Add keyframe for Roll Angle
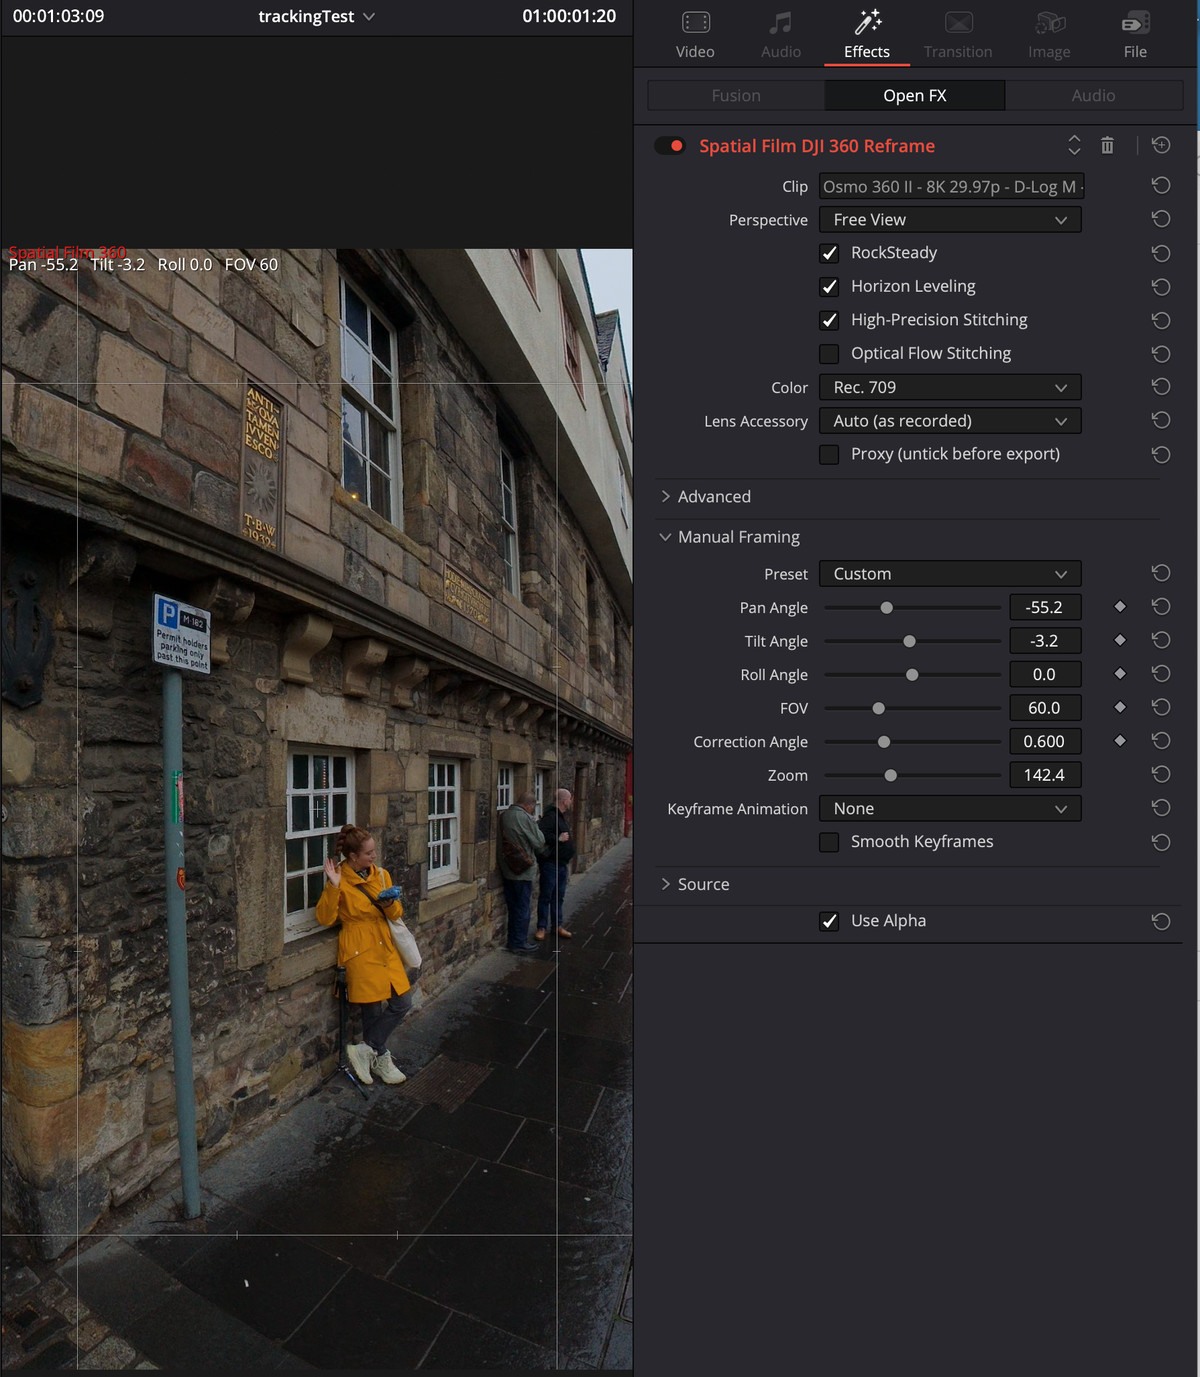Screen dimensions: 1200x1377 tap(1120, 673)
